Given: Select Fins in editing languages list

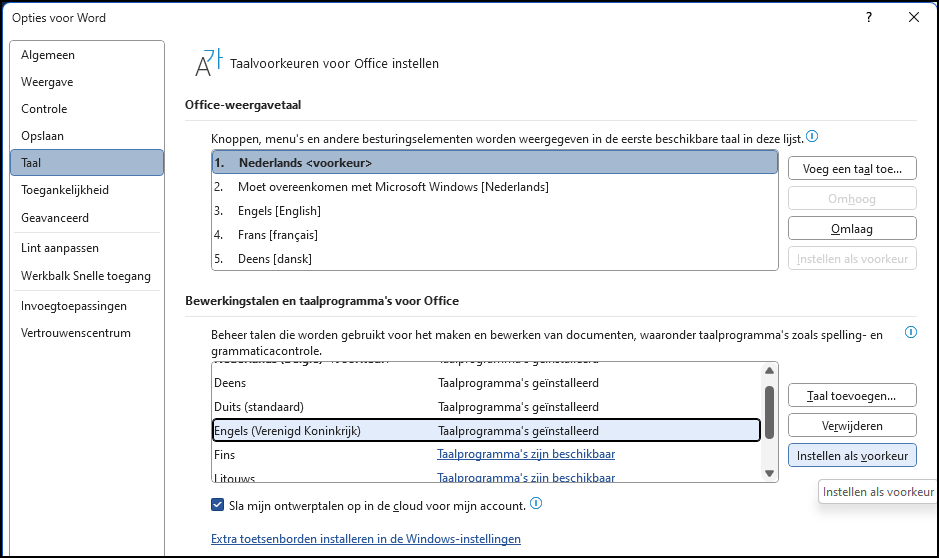Looking at the screenshot, I should [x=486, y=454].
